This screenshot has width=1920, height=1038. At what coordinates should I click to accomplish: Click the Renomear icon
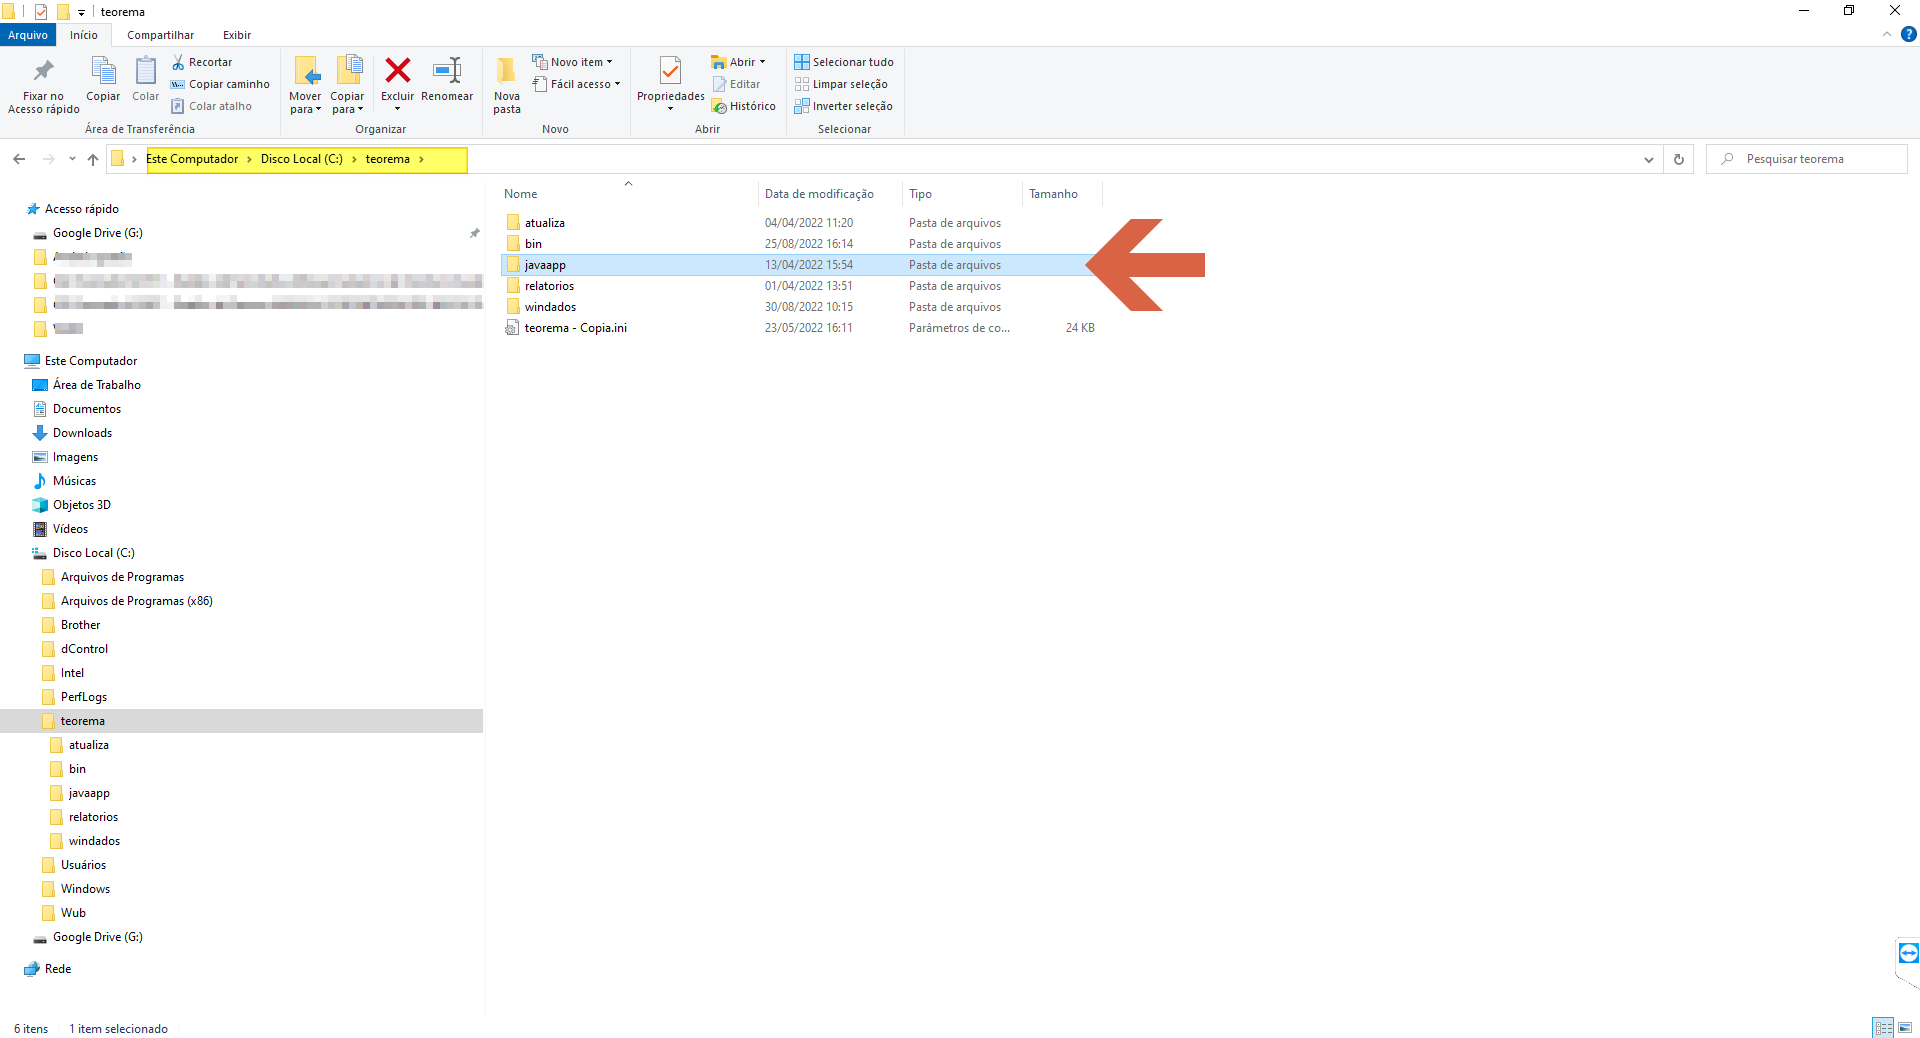447,70
